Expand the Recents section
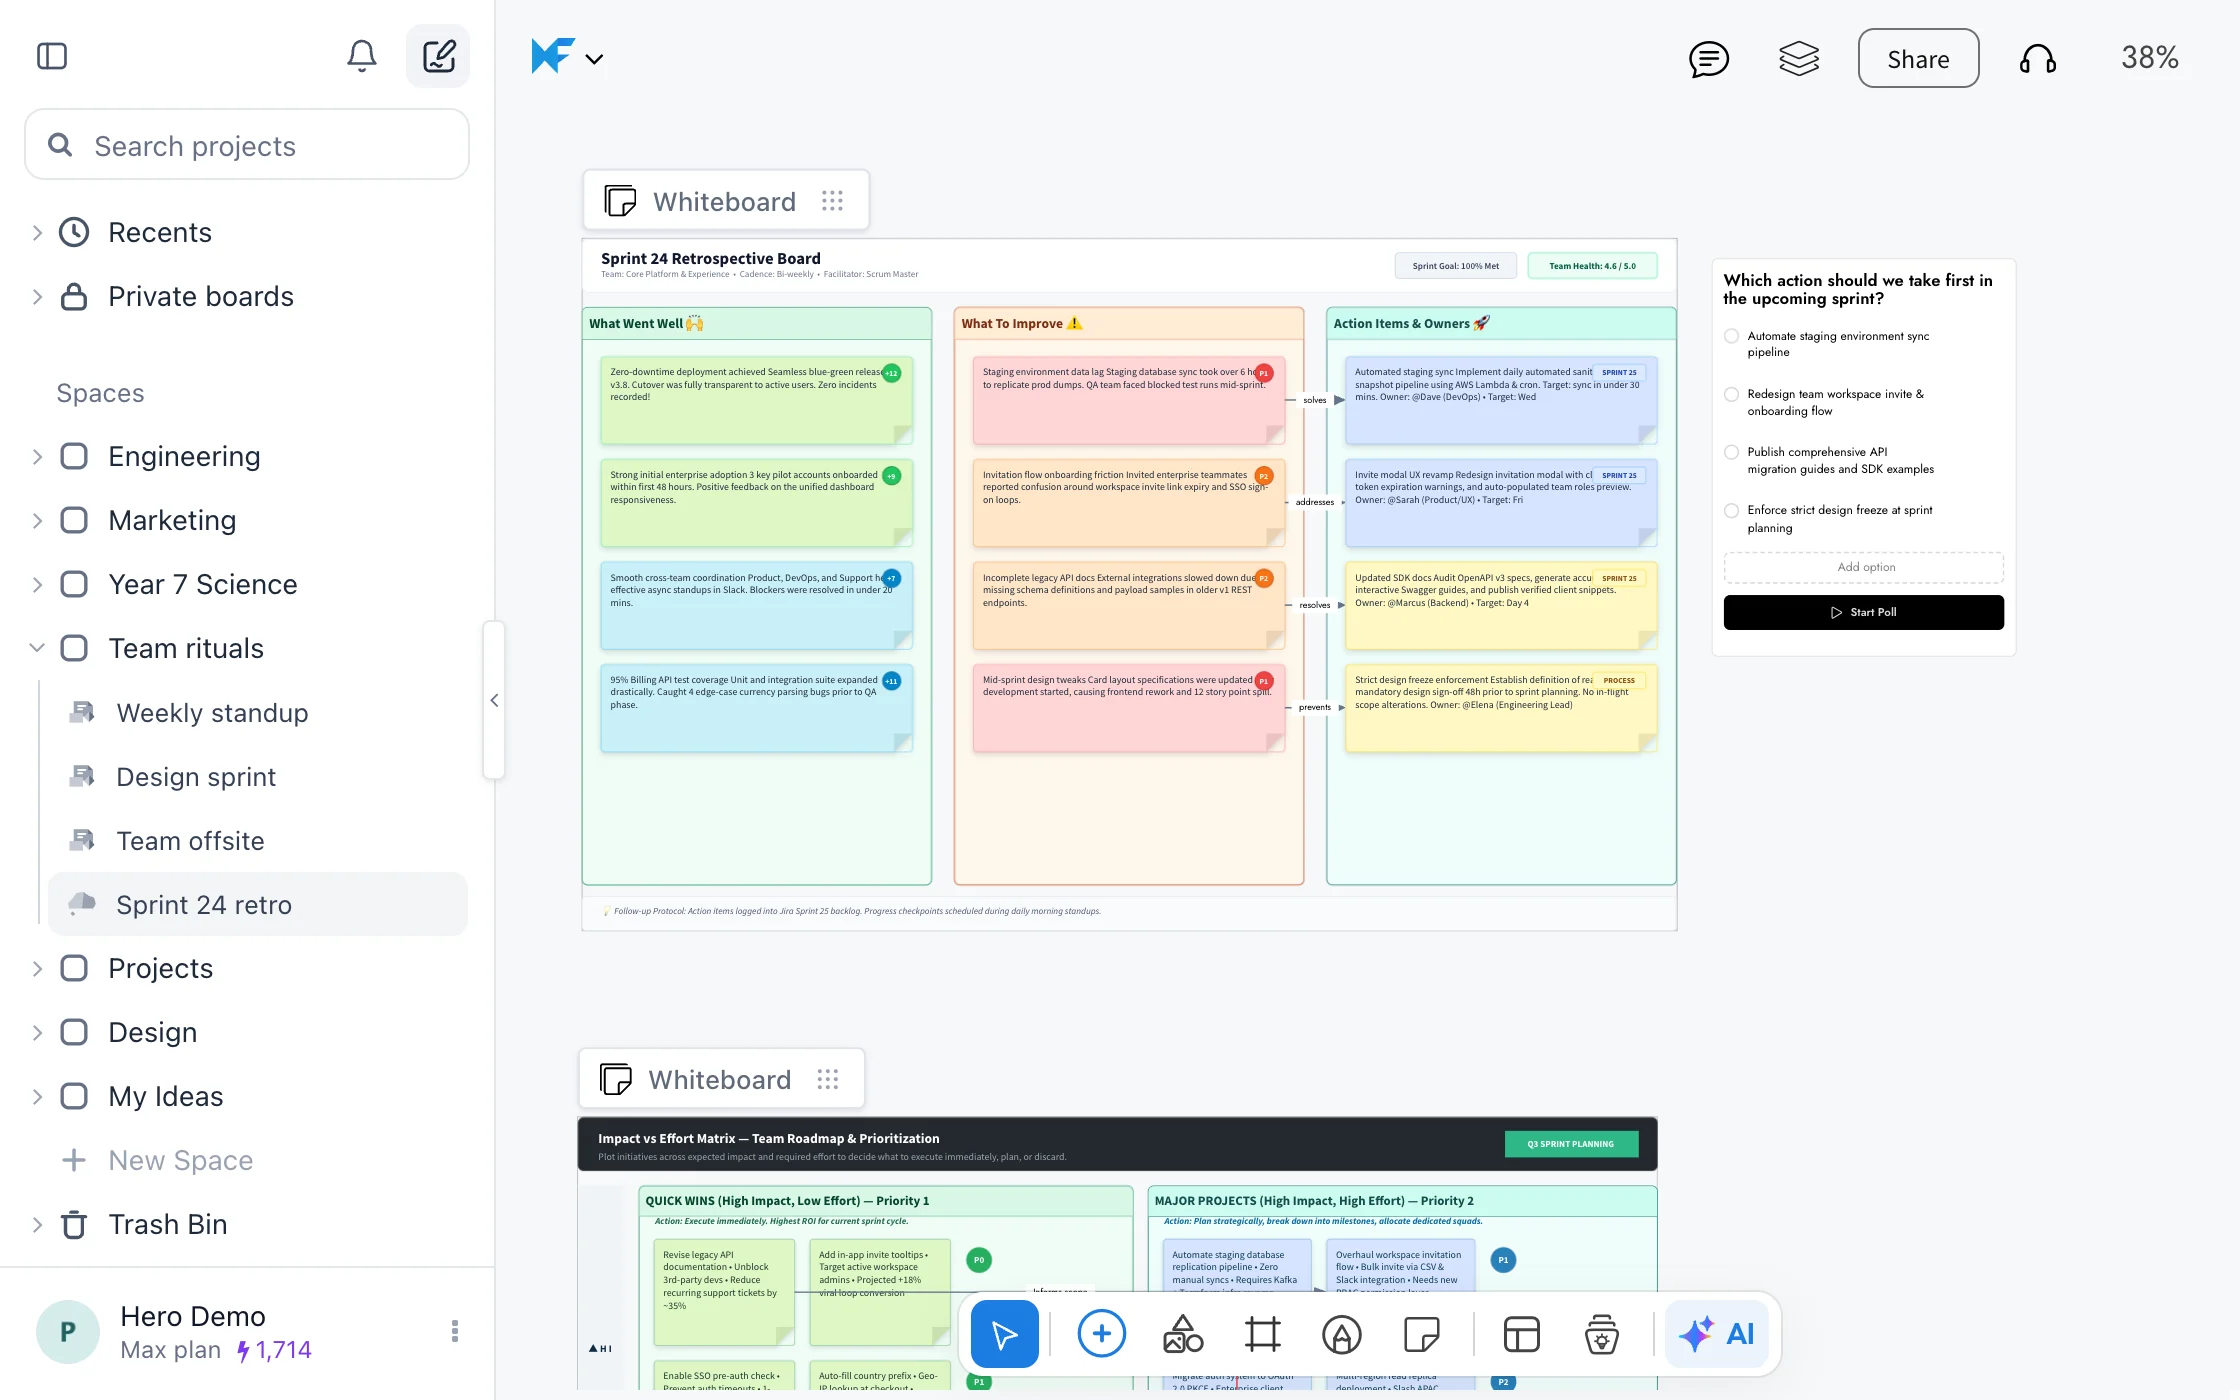 pyautogui.click(x=37, y=233)
